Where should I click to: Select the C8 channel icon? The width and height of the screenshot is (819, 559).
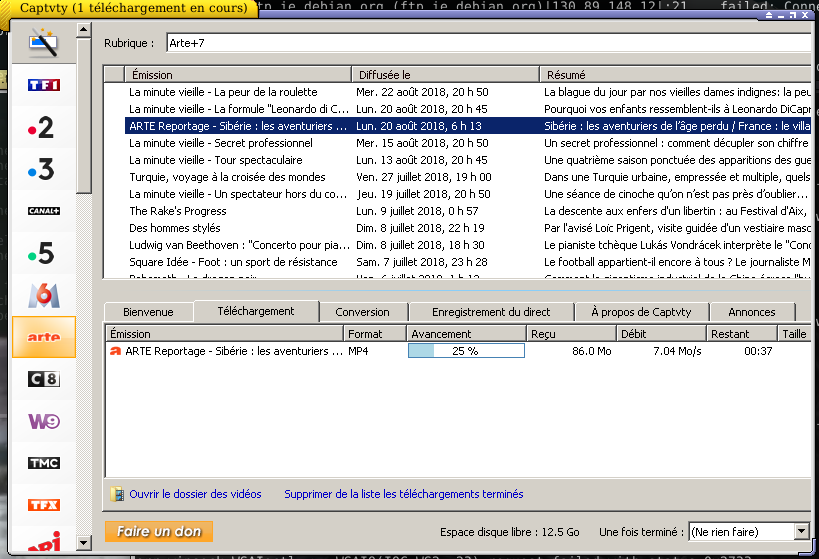point(44,379)
